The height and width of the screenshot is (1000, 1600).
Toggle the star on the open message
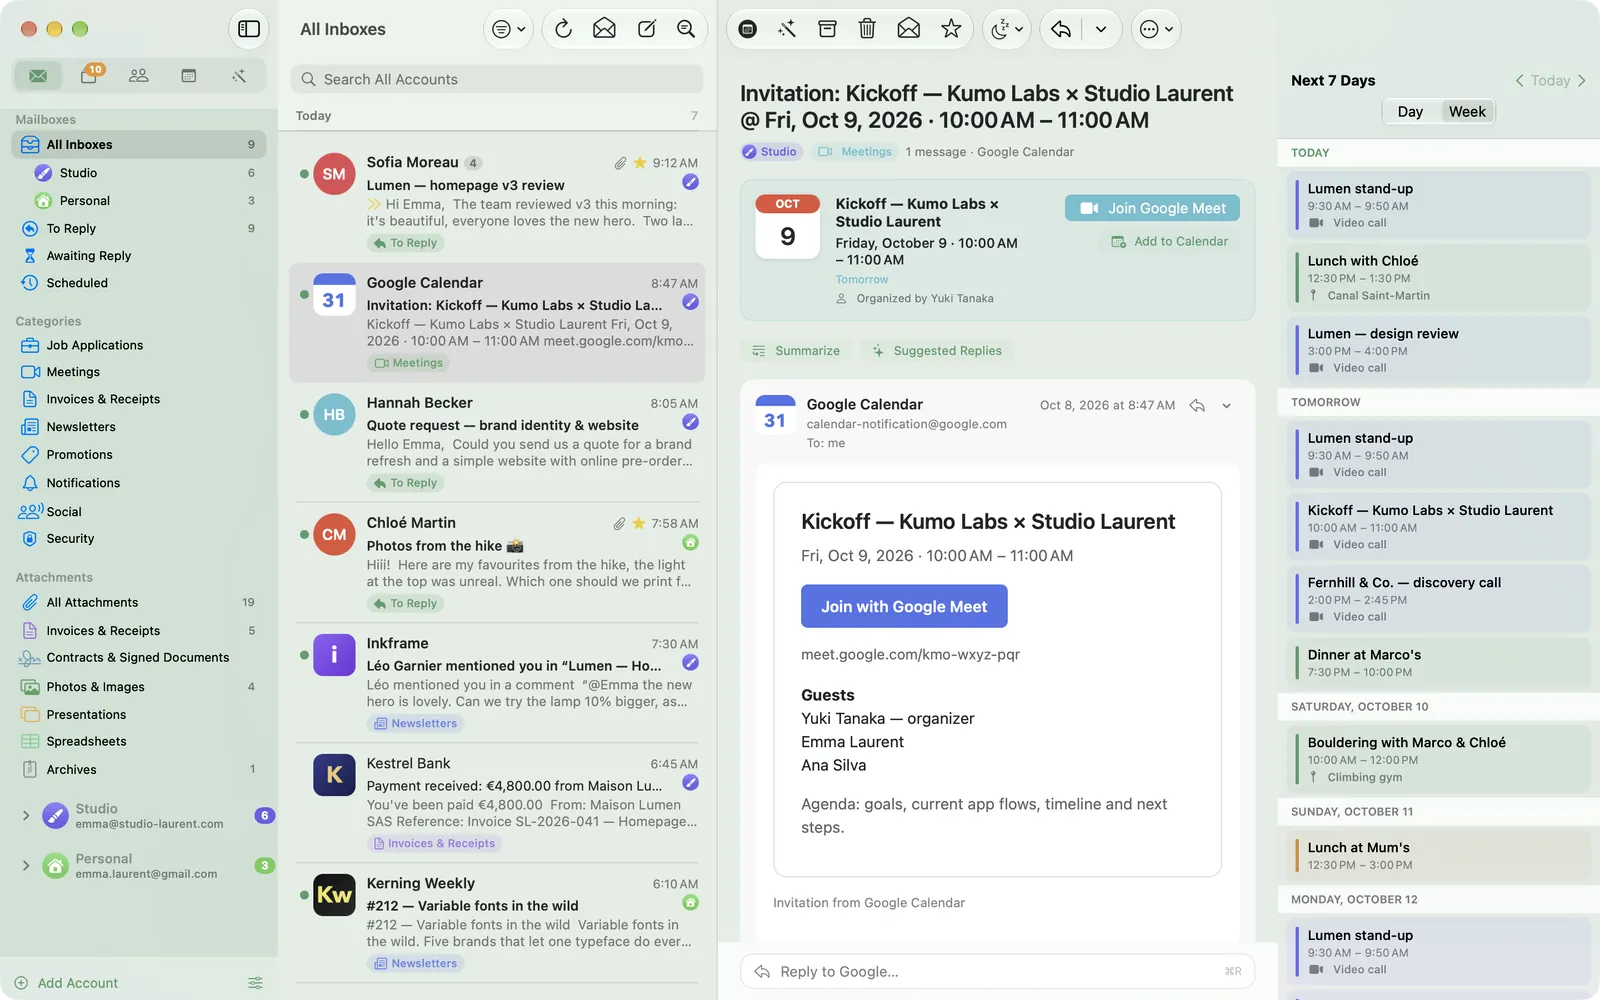point(951,29)
